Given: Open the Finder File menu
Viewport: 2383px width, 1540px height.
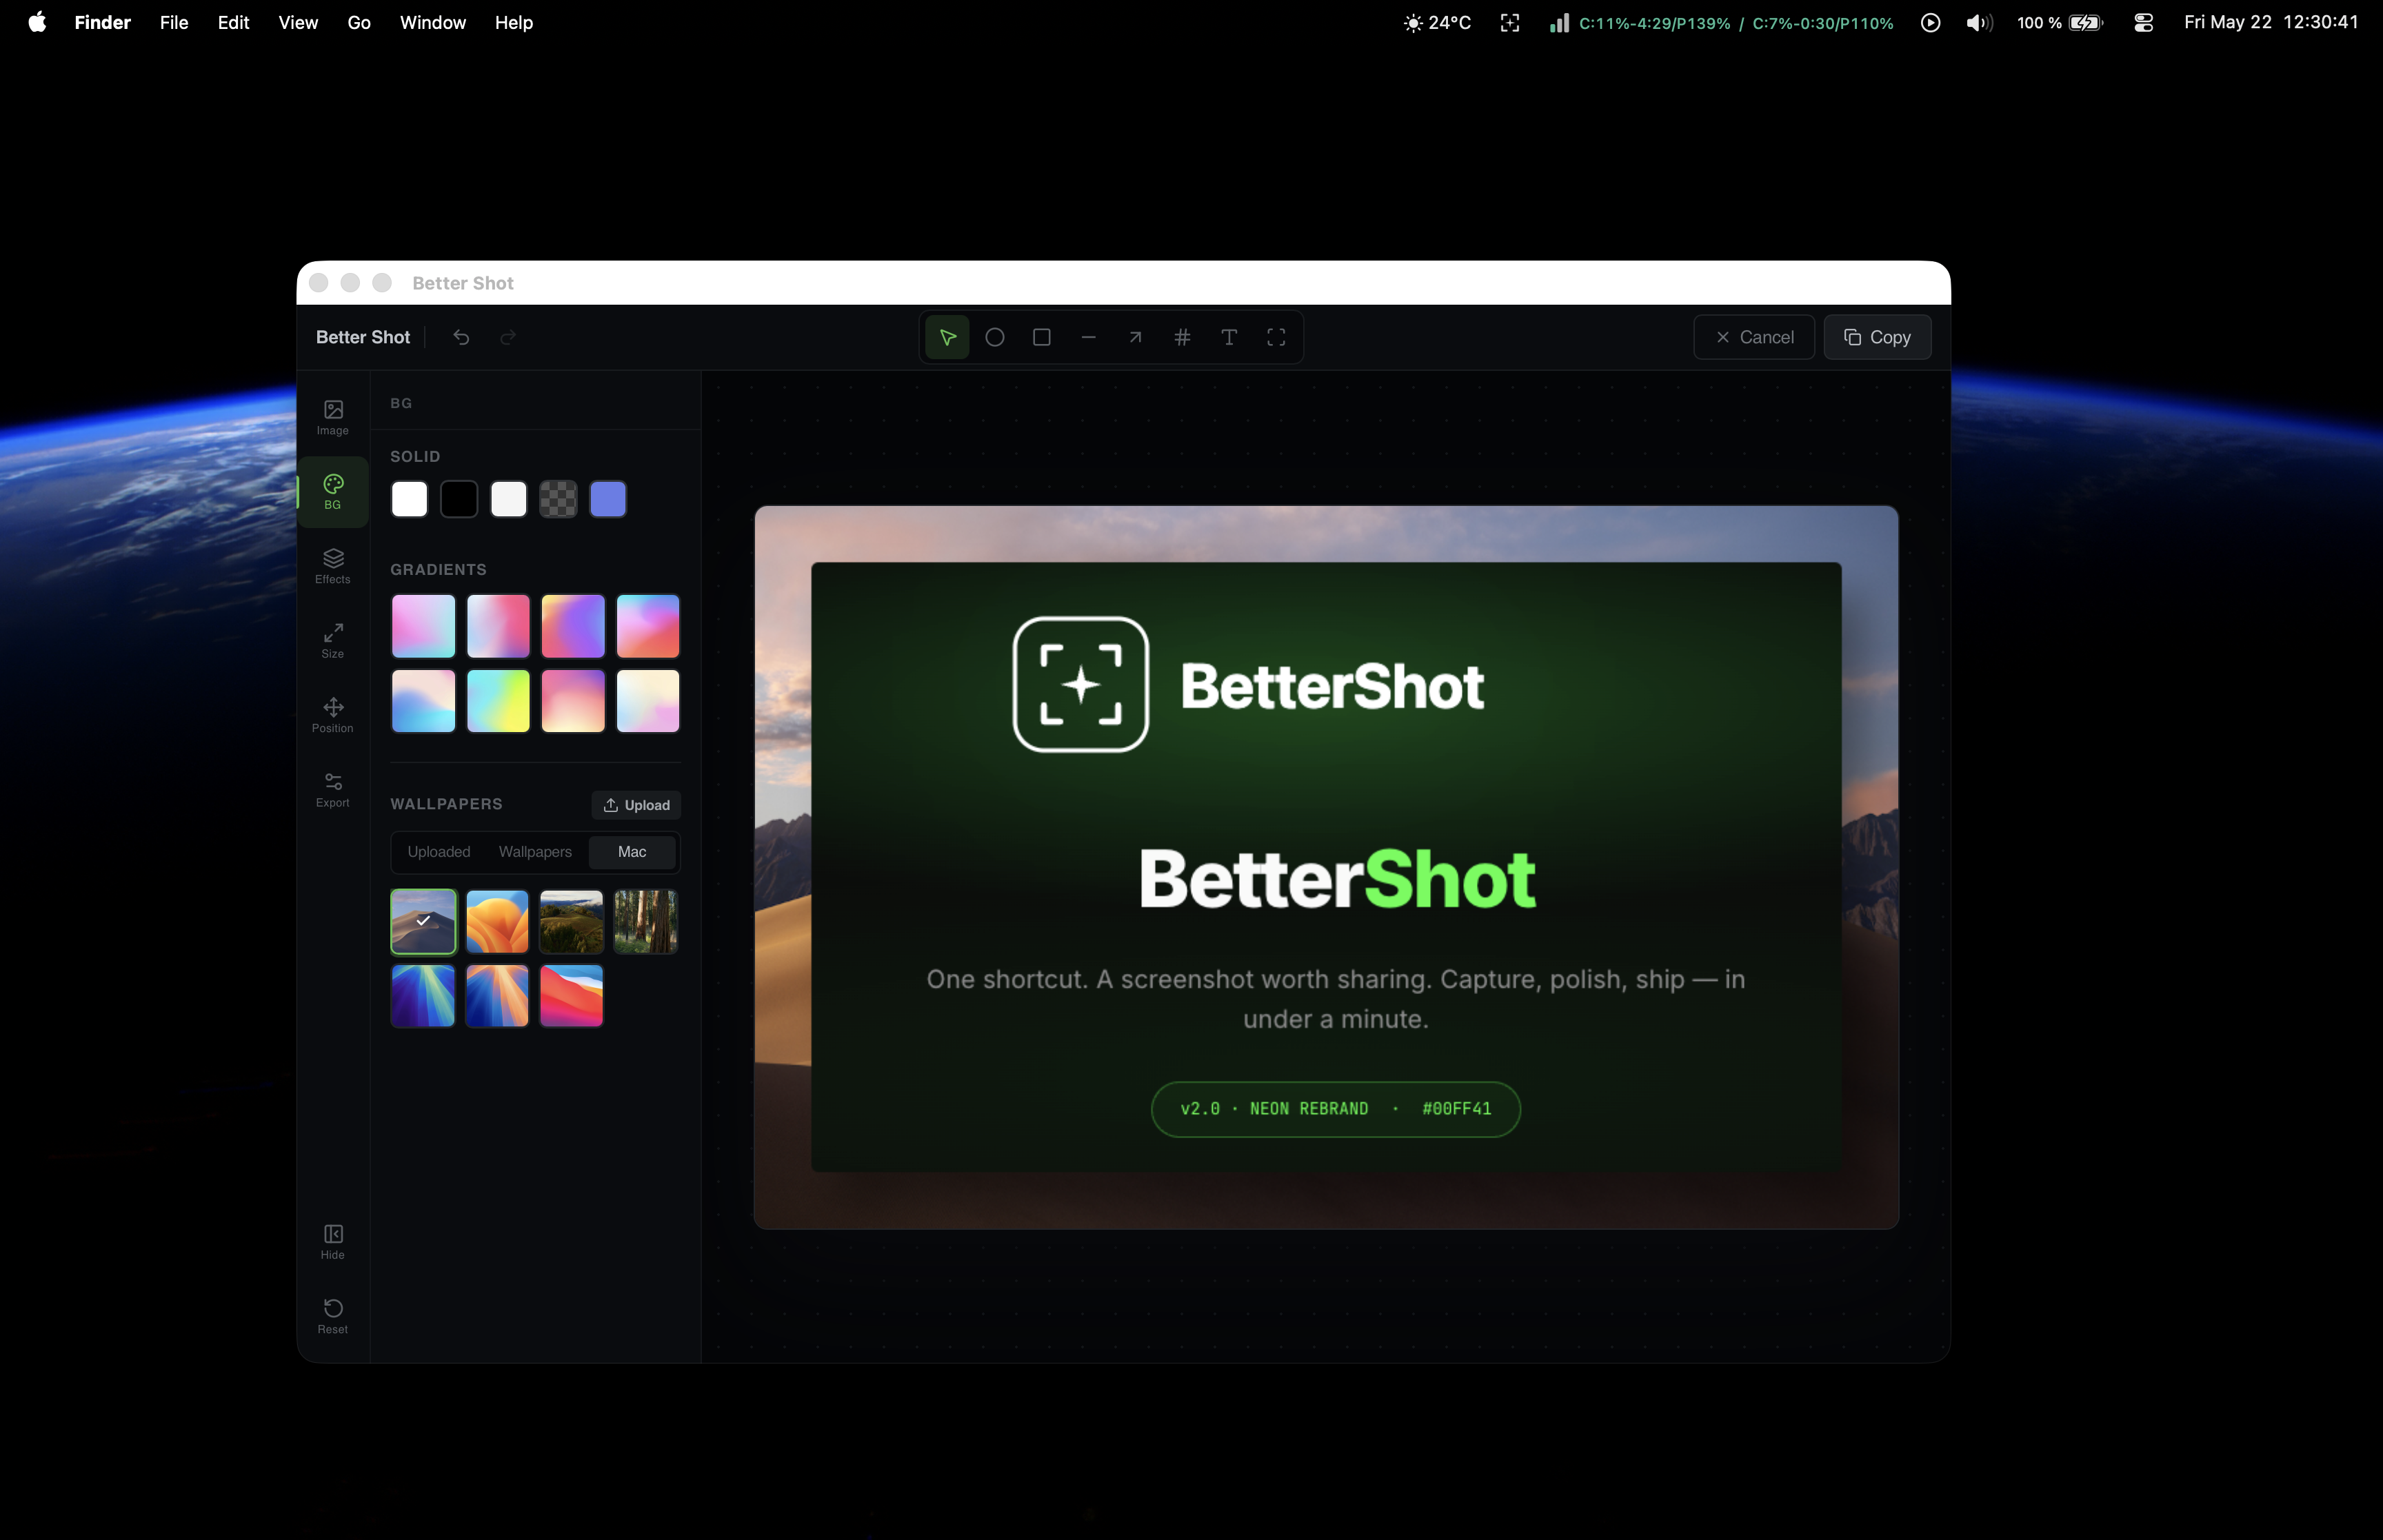Looking at the screenshot, I should (174, 22).
